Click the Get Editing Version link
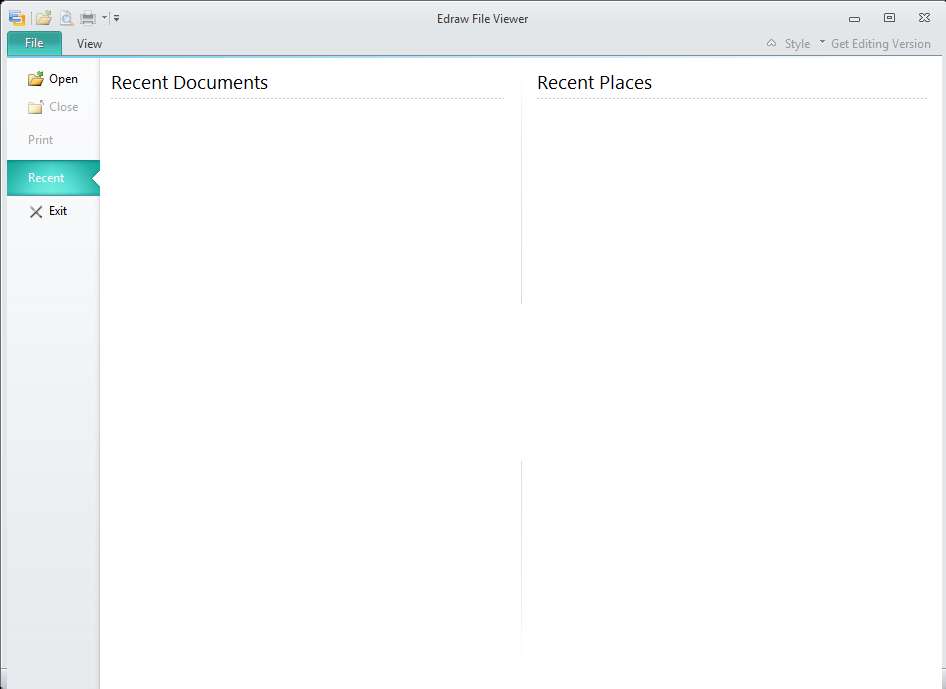Viewport: 946px width, 689px height. point(880,43)
